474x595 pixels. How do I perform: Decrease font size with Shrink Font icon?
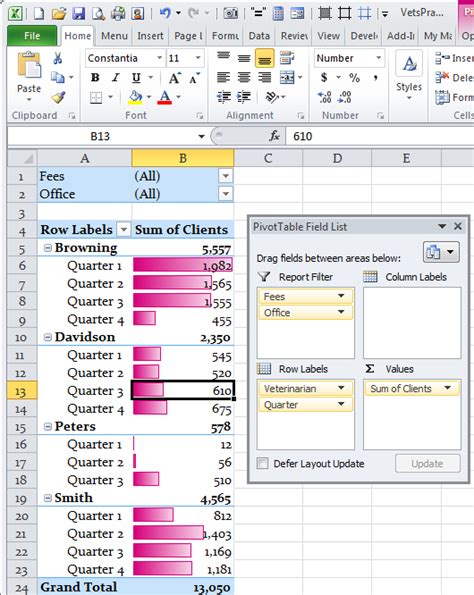(194, 78)
